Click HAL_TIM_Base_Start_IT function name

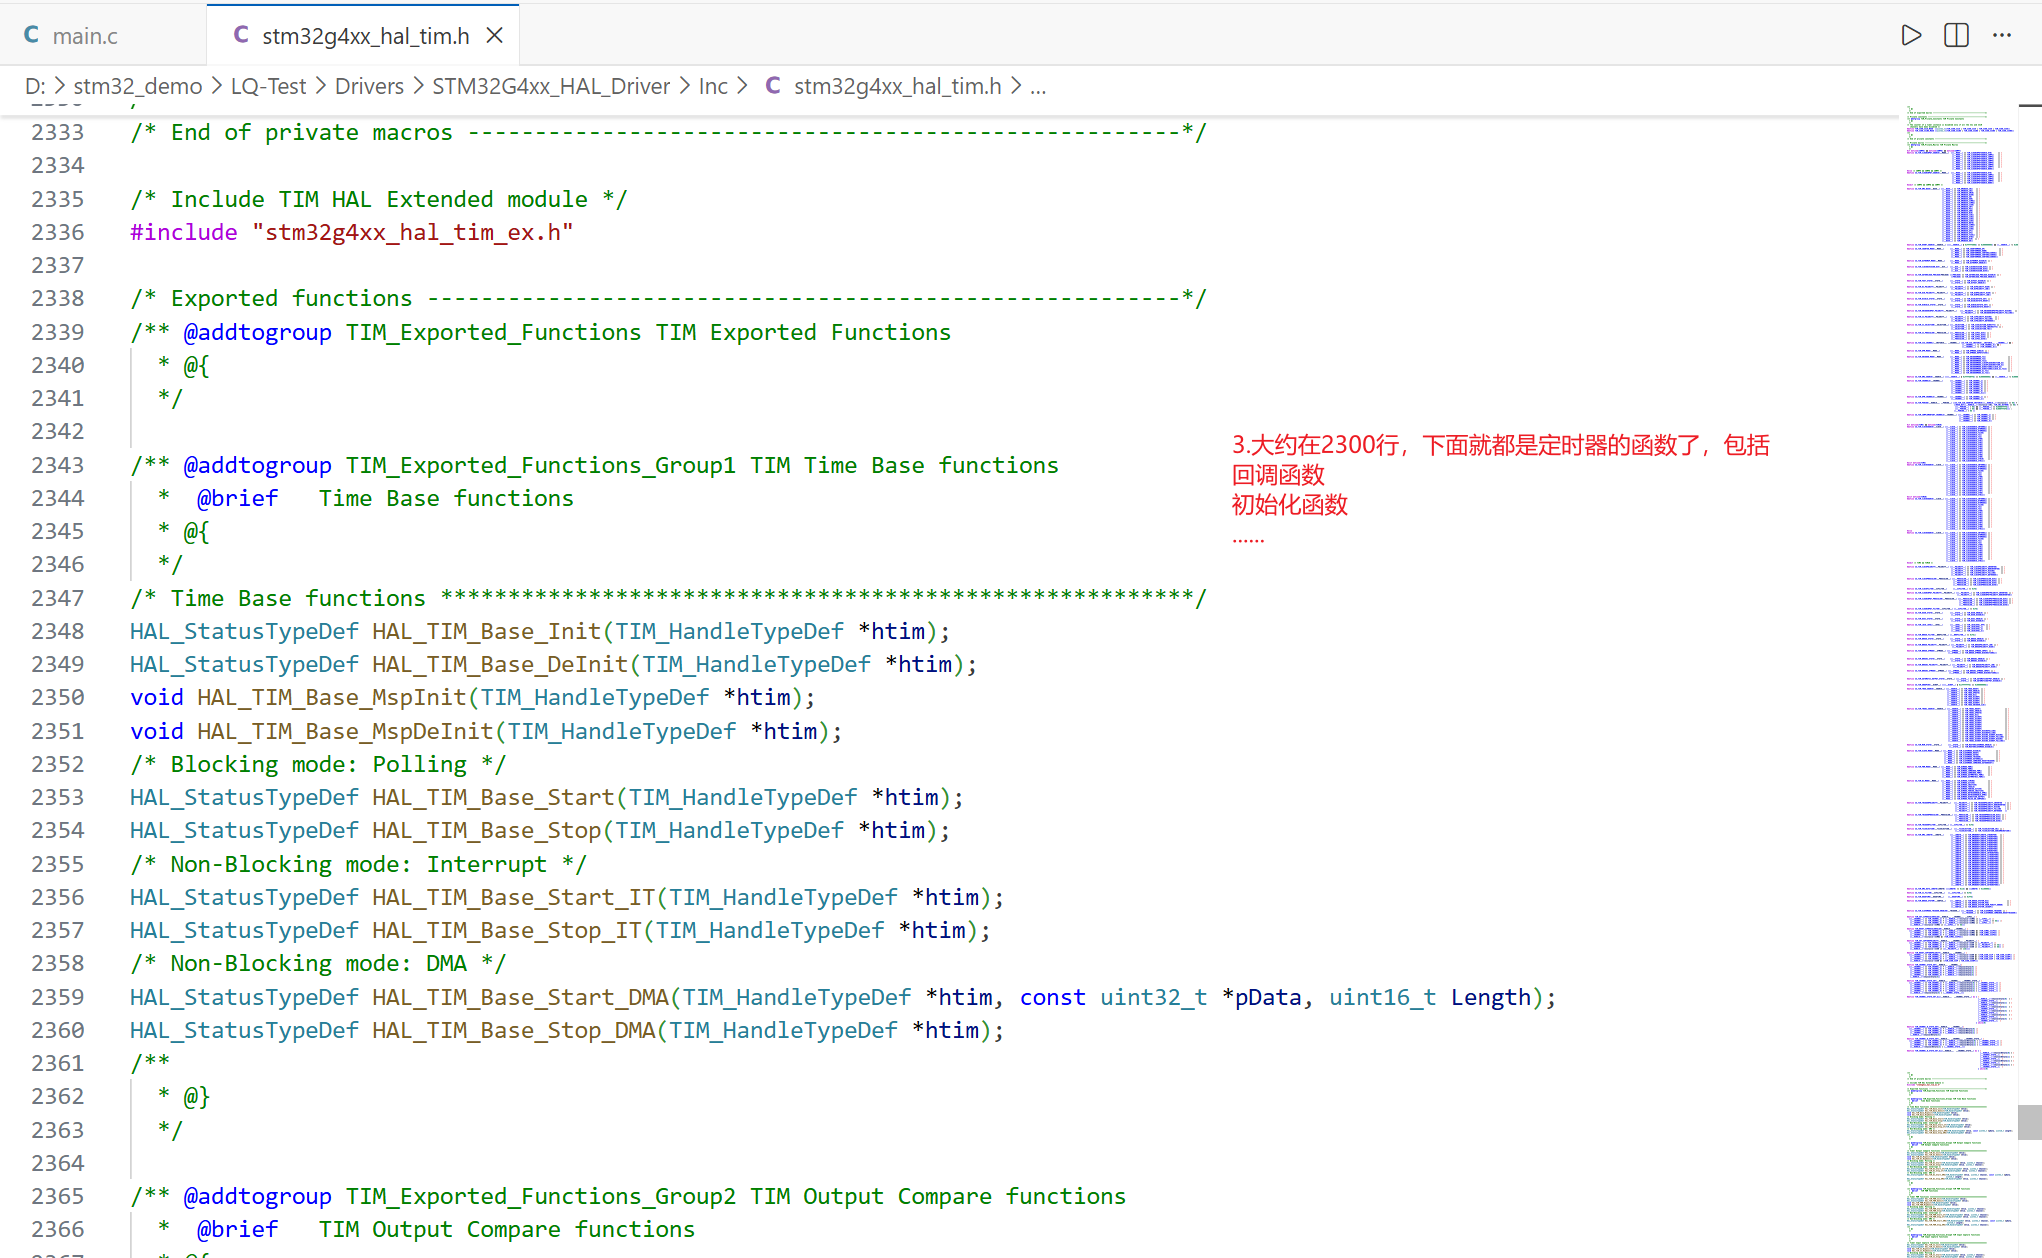[x=514, y=898]
